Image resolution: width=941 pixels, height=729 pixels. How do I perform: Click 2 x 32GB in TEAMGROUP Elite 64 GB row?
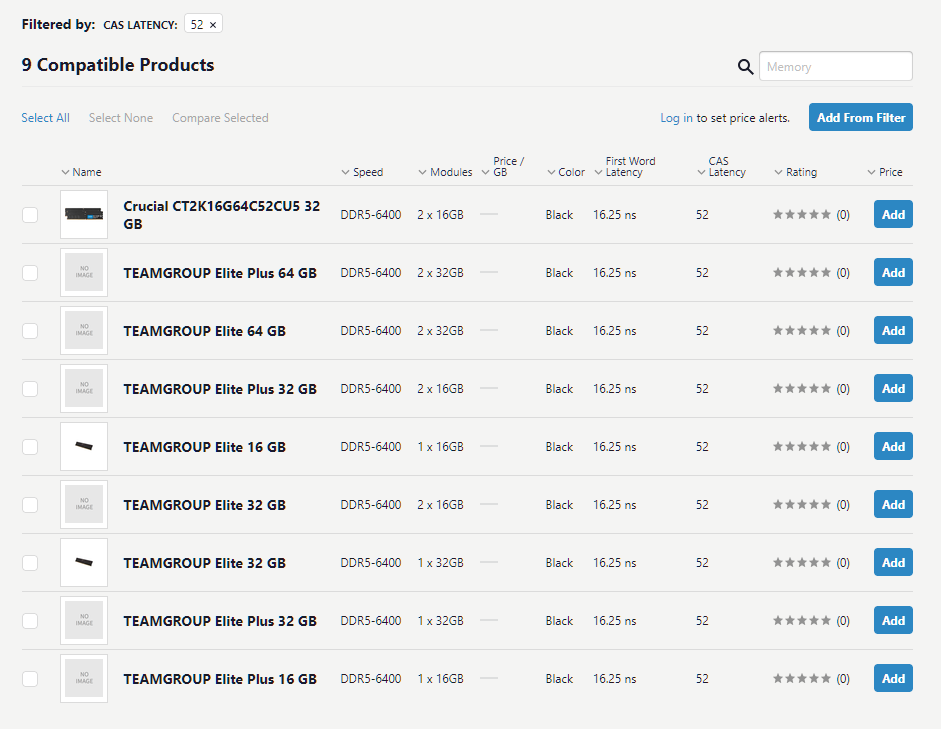[x=440, y=331]
